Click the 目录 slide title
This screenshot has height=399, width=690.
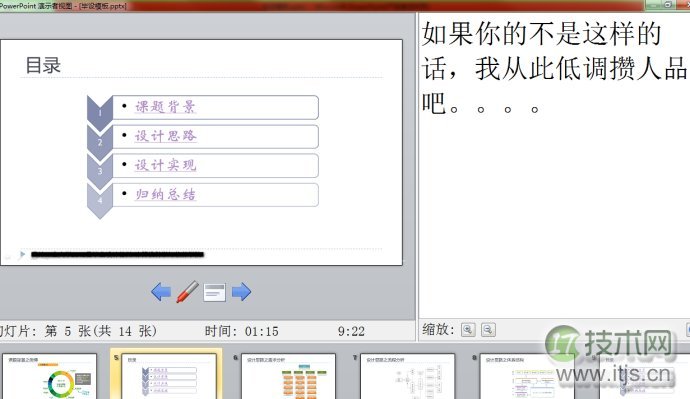43,66
